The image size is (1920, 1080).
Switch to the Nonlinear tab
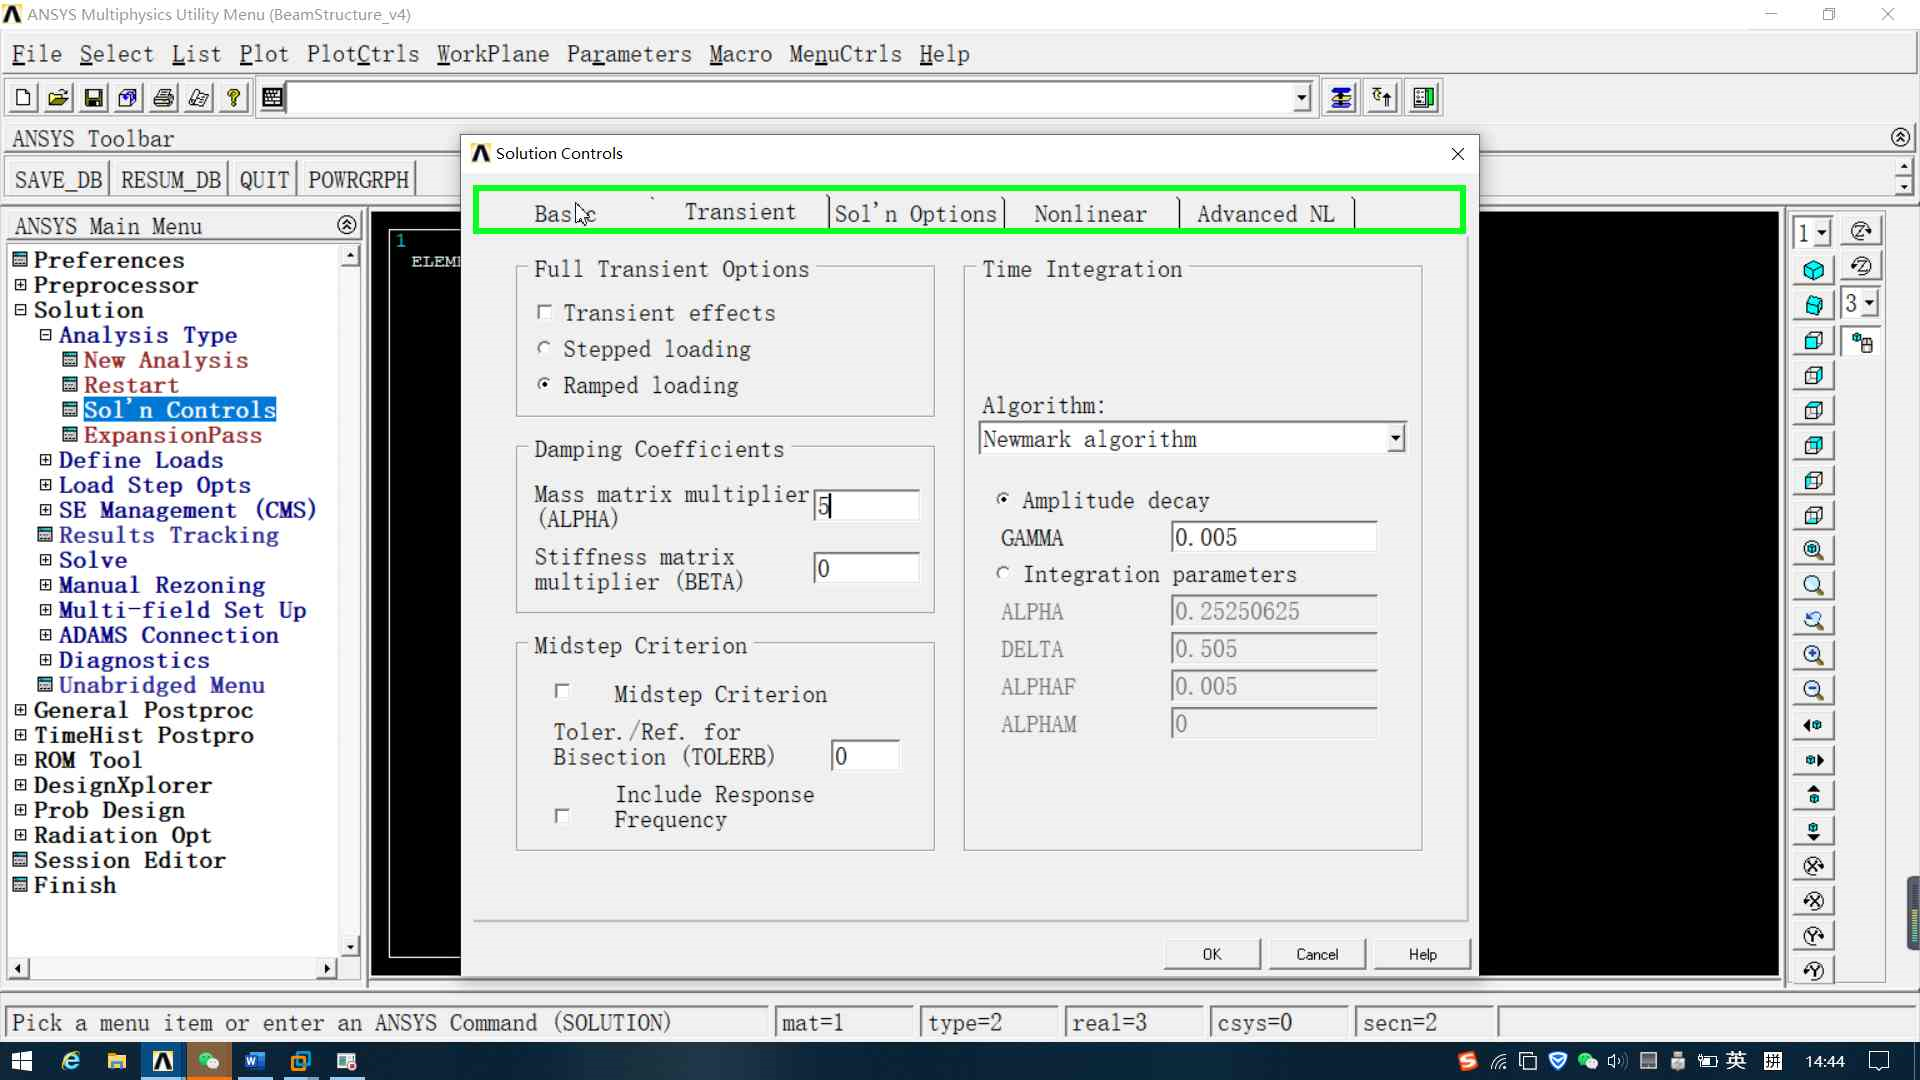1090,214
